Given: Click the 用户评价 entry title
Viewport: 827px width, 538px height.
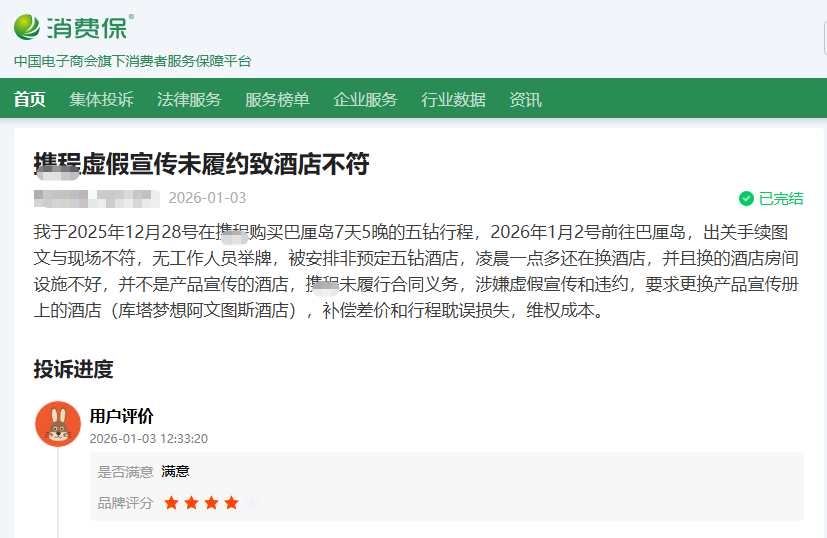Looking at the screenshot, I should pos(121,416).
